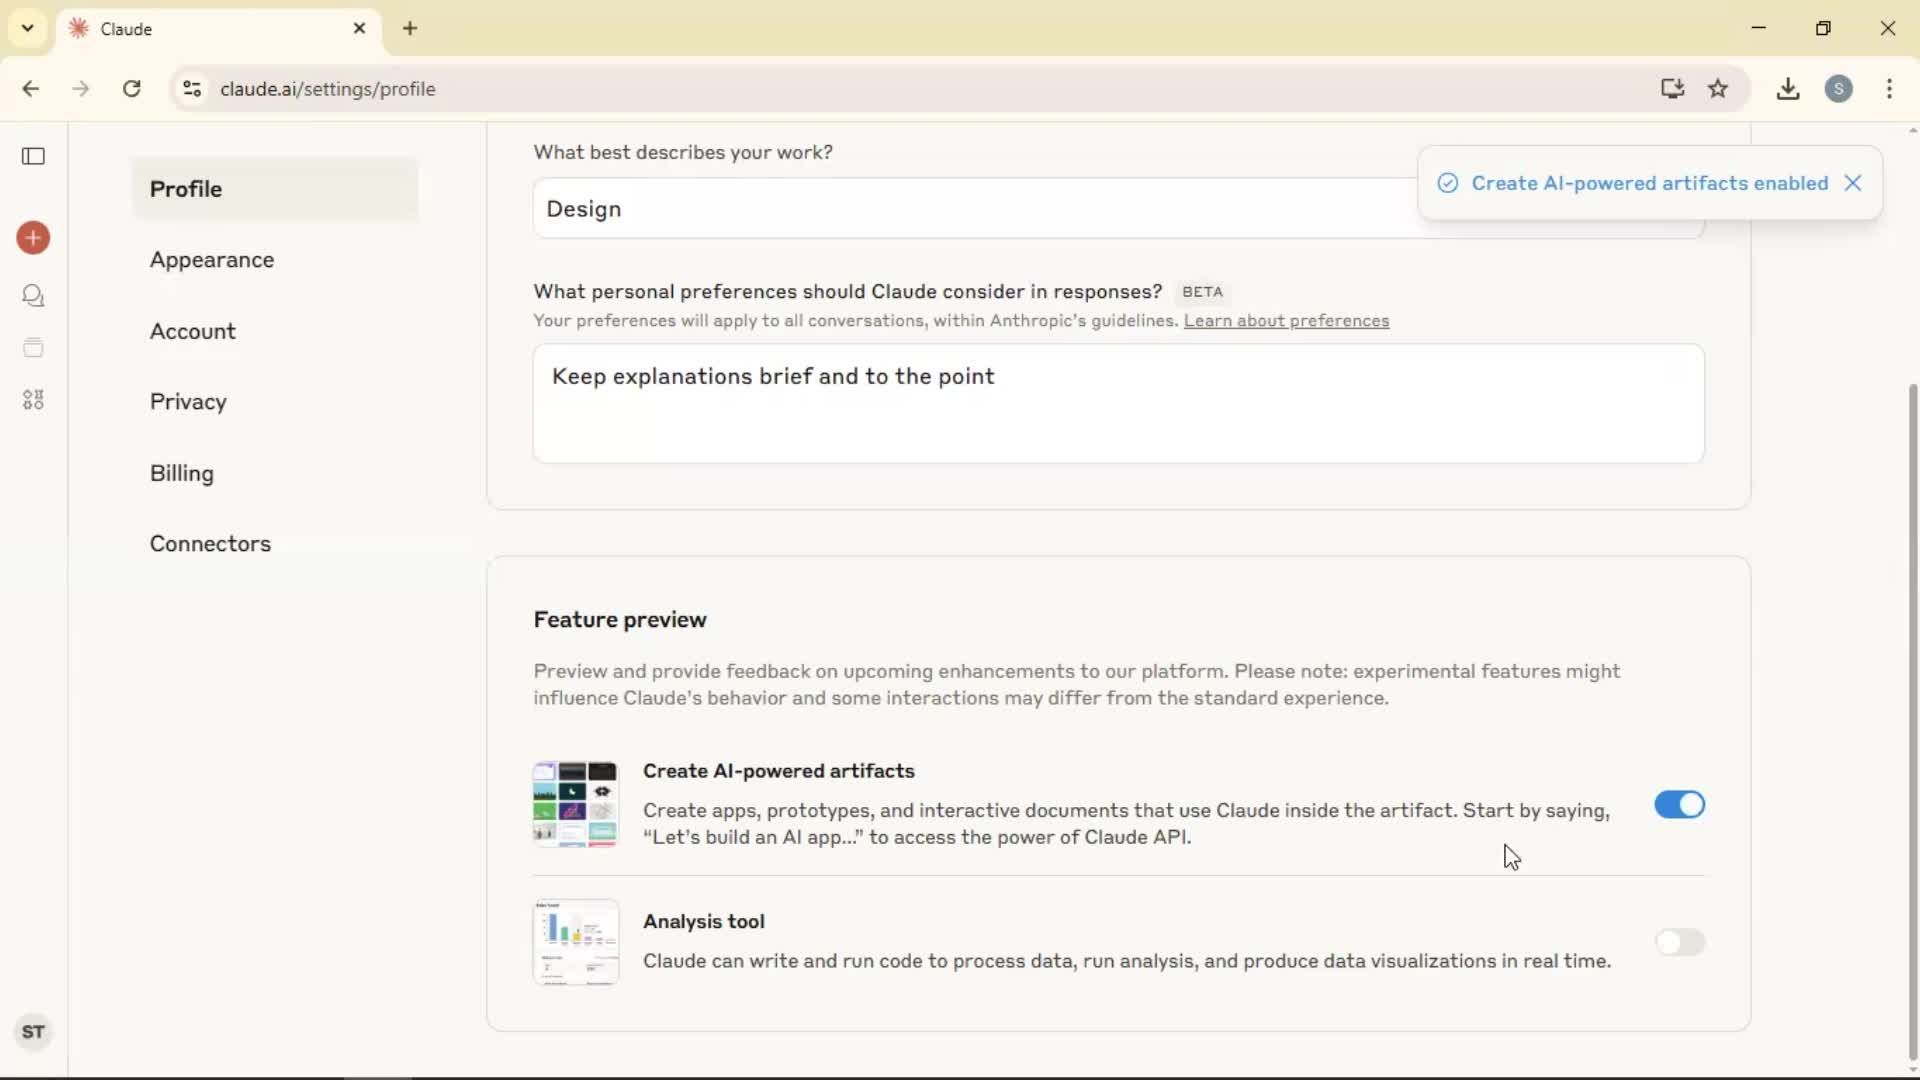1920x1080 pixels.
Task: Disable Create AI-powered artifacts toggle
Action: tap(1679, 805)
